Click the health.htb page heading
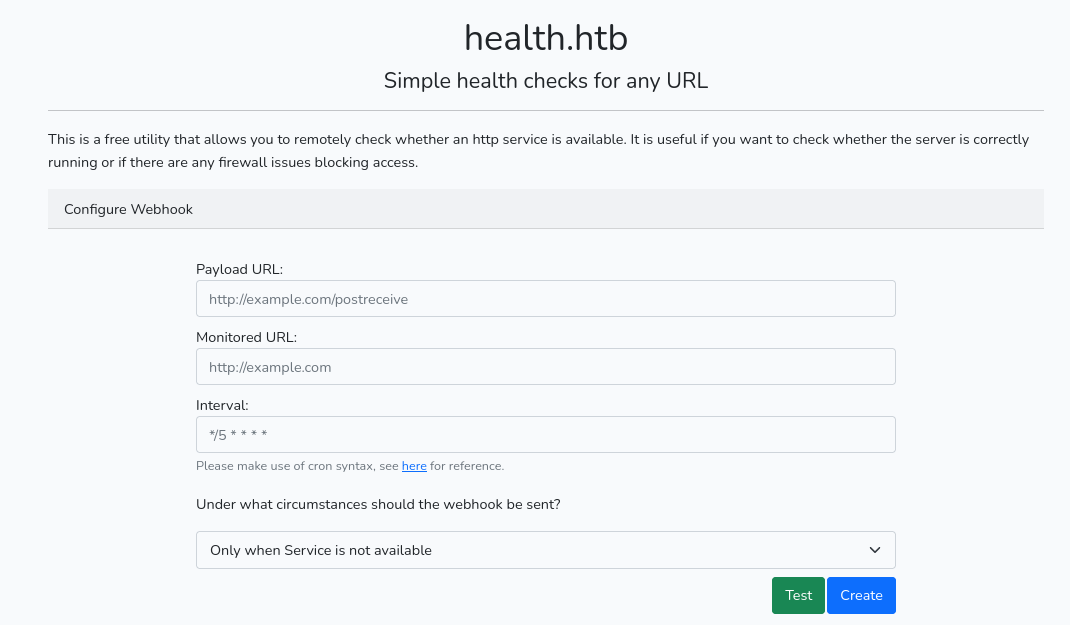The height and width of the screenshot is (625, 1070). point(545,38)
